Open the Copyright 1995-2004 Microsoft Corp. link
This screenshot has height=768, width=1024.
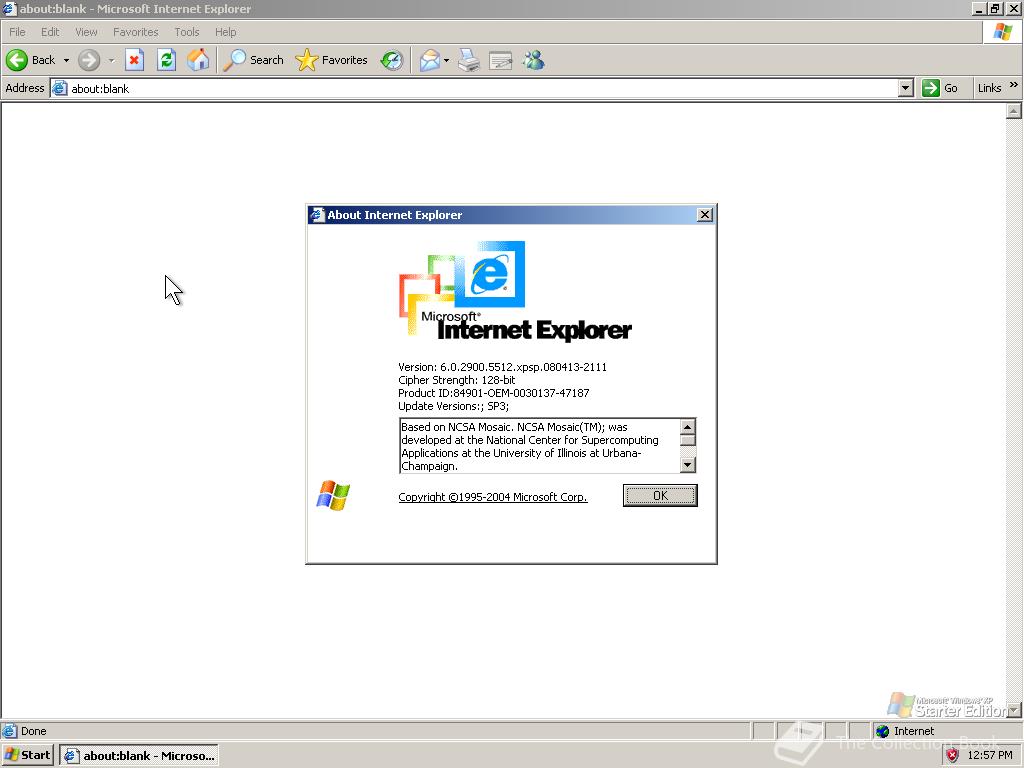tap(492, 497)
